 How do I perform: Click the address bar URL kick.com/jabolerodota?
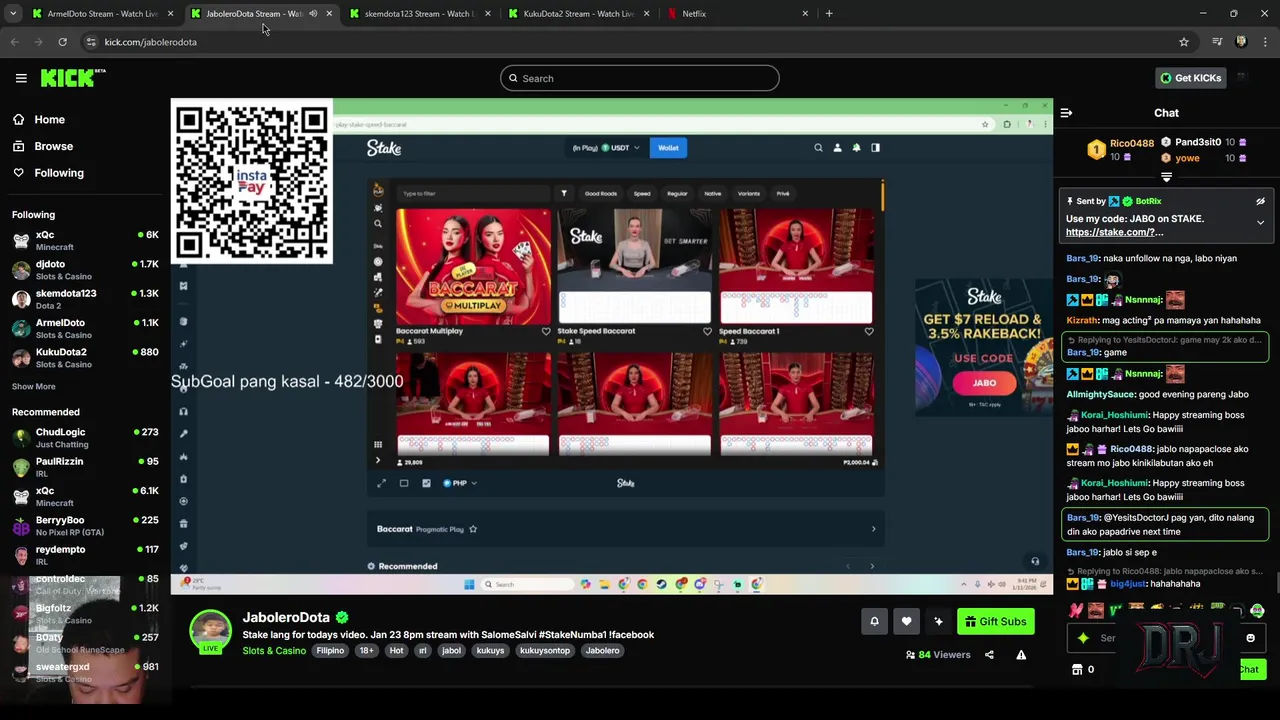[x=151, y=42]
